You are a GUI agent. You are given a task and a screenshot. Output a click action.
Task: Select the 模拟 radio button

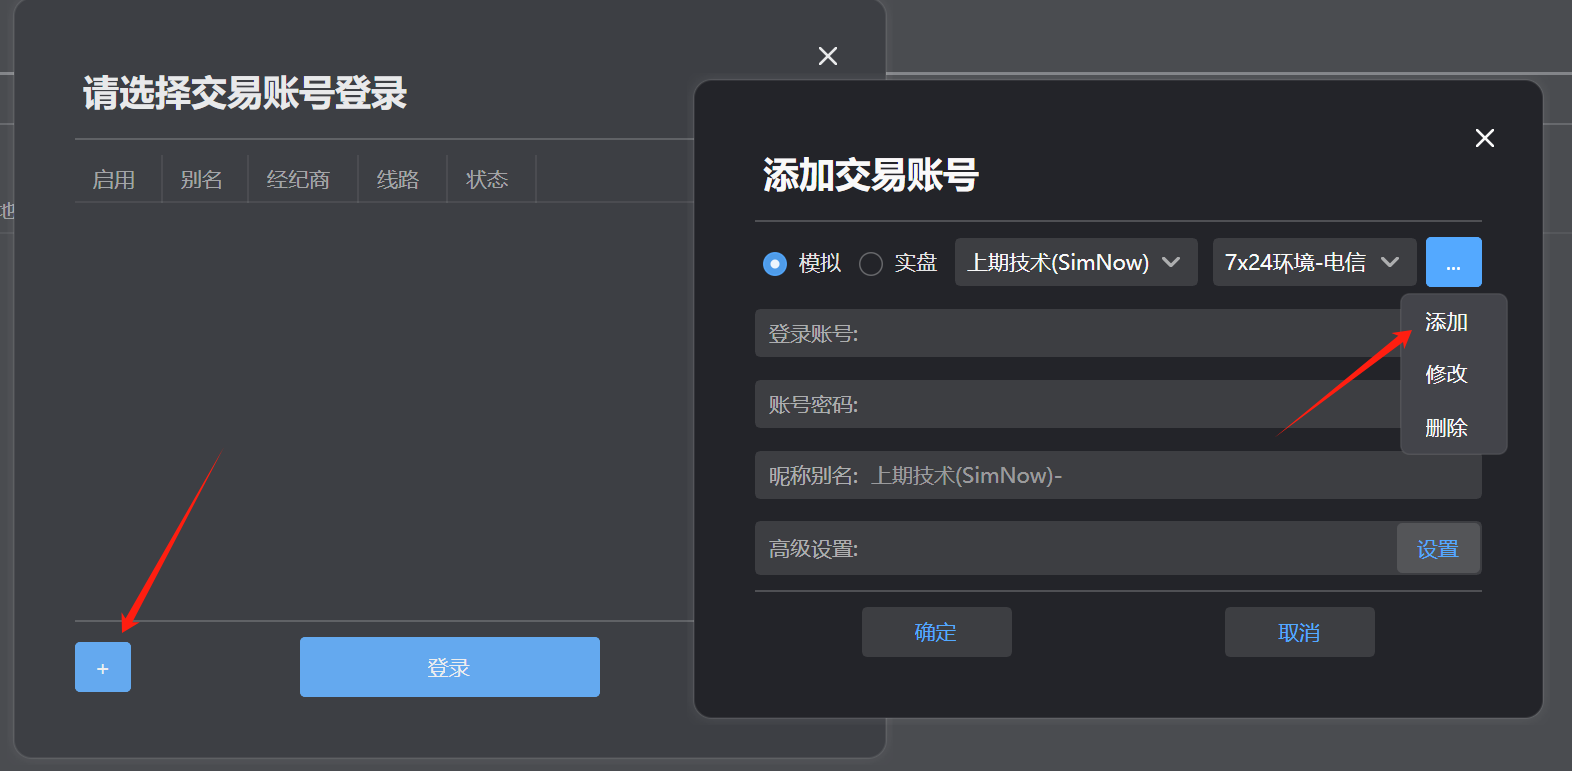click(775, 264)
